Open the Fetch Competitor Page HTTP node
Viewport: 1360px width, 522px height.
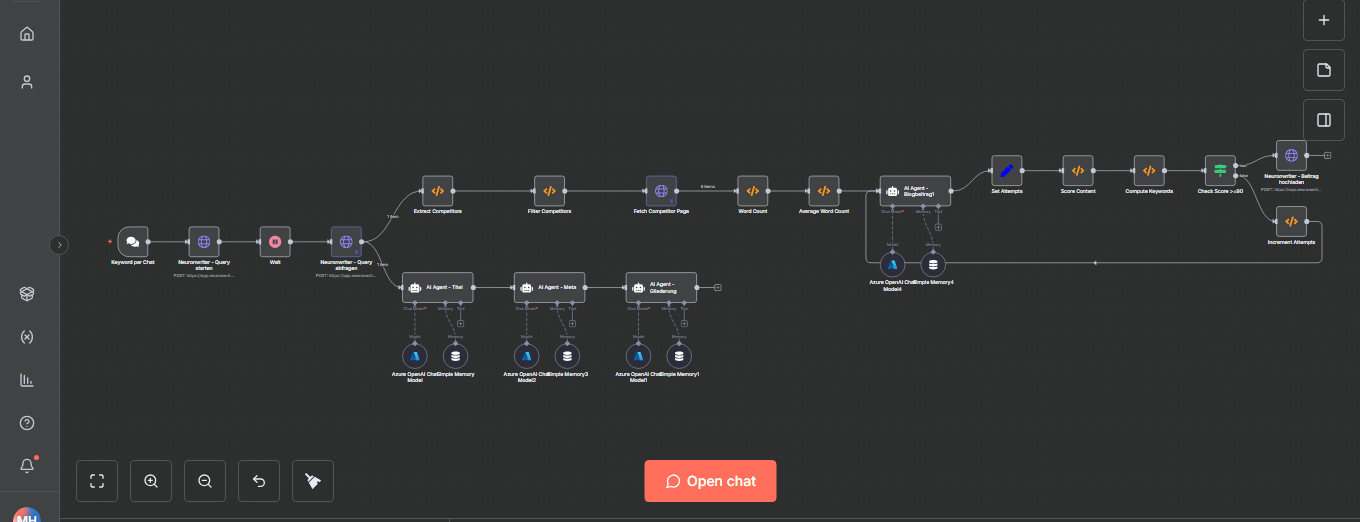pyautogui.click(x=661, y=190)
